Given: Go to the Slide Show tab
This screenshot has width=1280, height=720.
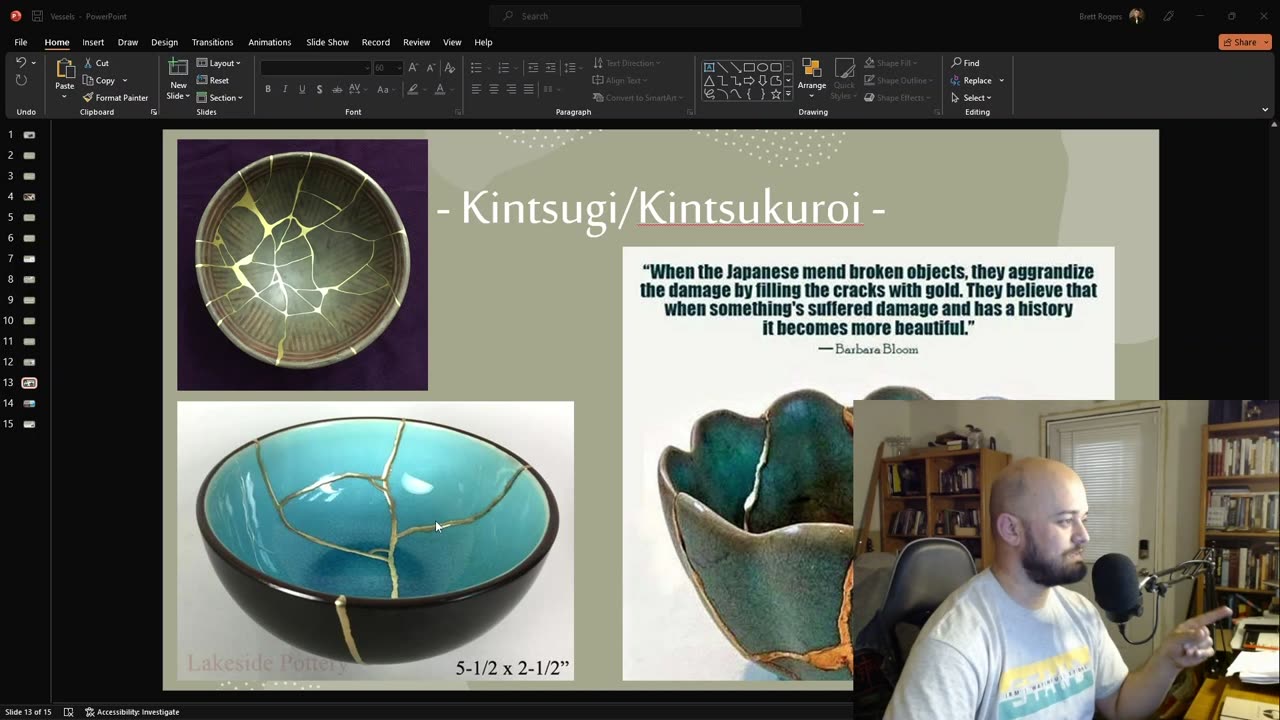Looking at the screenshot, I should point(327,42).
